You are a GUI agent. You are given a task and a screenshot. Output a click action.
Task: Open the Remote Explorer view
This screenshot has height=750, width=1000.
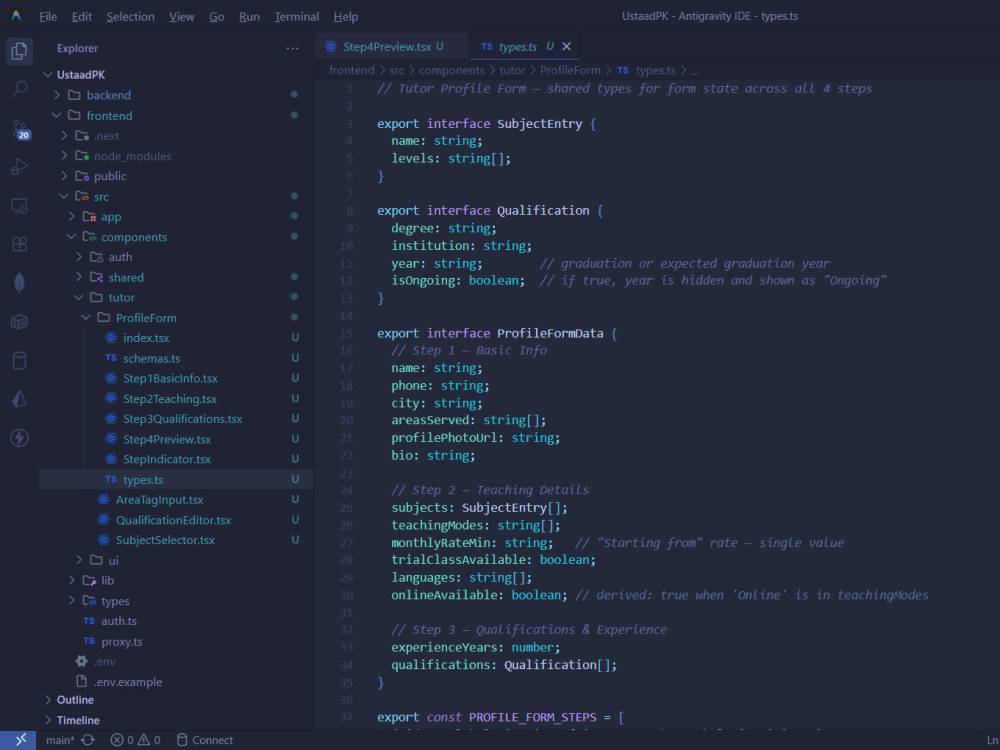[x=19, y=206]
